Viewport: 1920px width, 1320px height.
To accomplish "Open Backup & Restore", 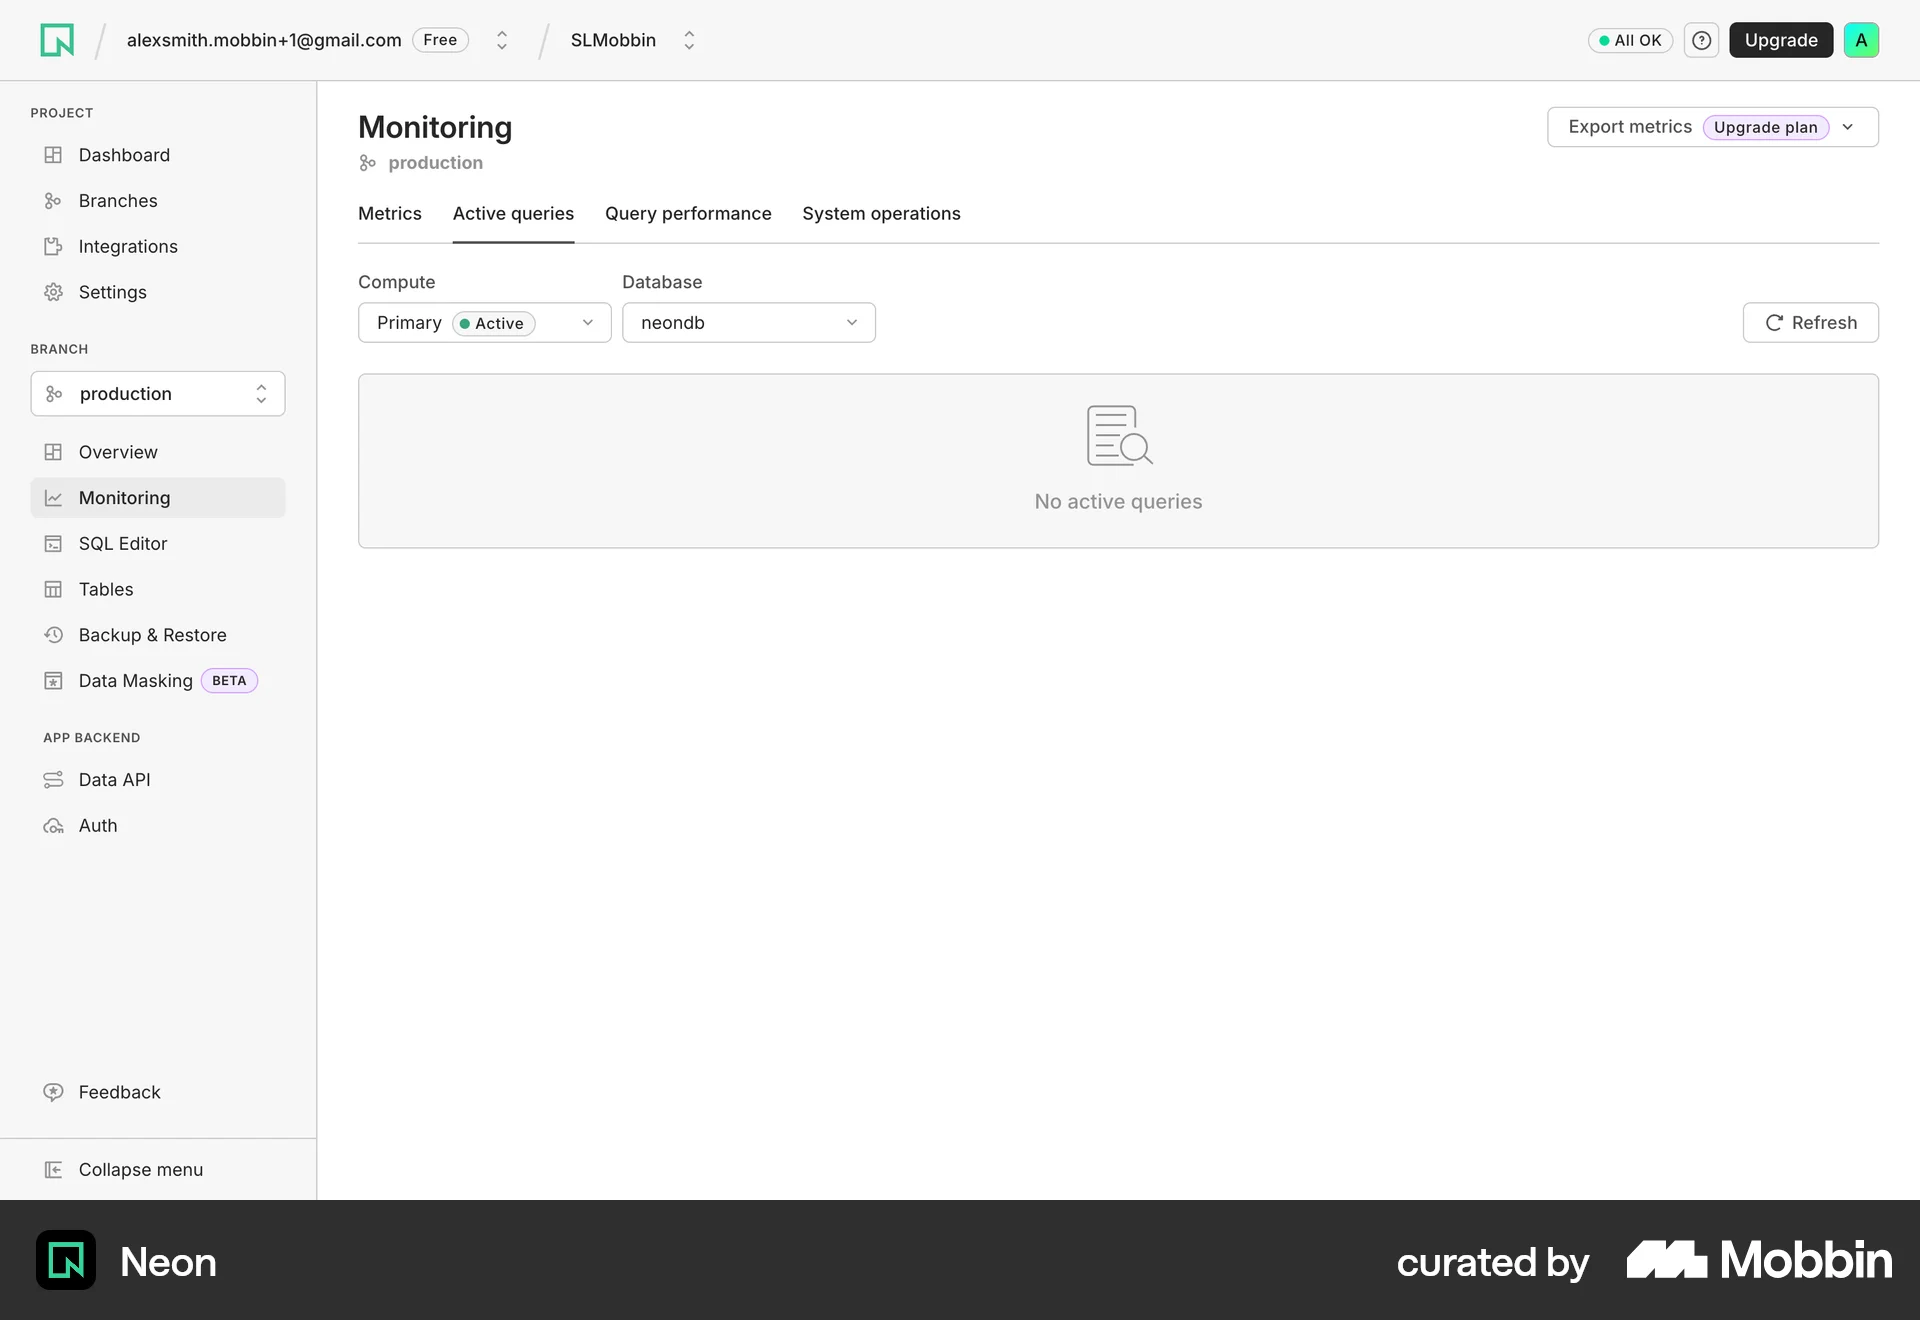I will (158, 635).
